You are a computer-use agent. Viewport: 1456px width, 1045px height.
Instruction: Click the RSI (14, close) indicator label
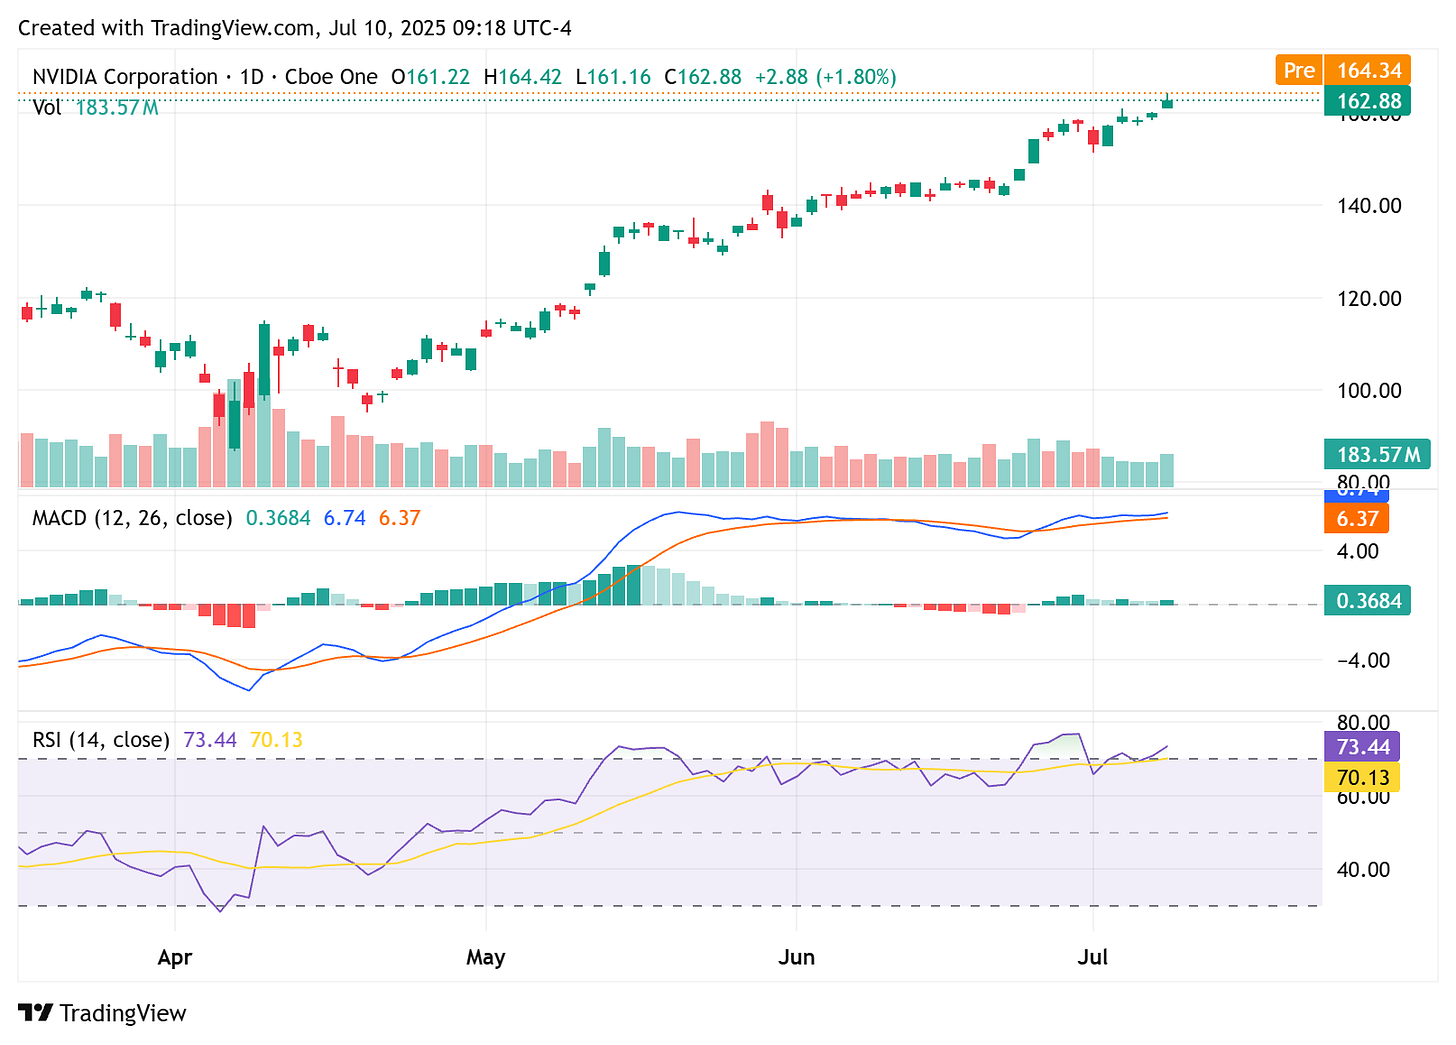click(99, 739)
